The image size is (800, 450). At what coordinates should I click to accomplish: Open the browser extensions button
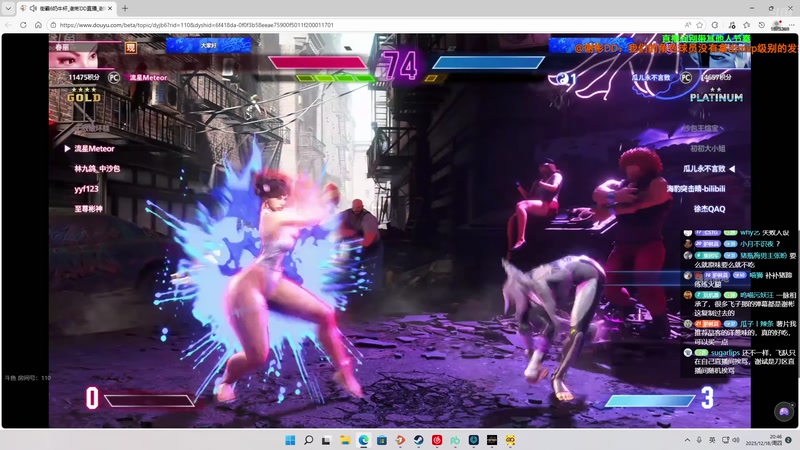(715, 24)
